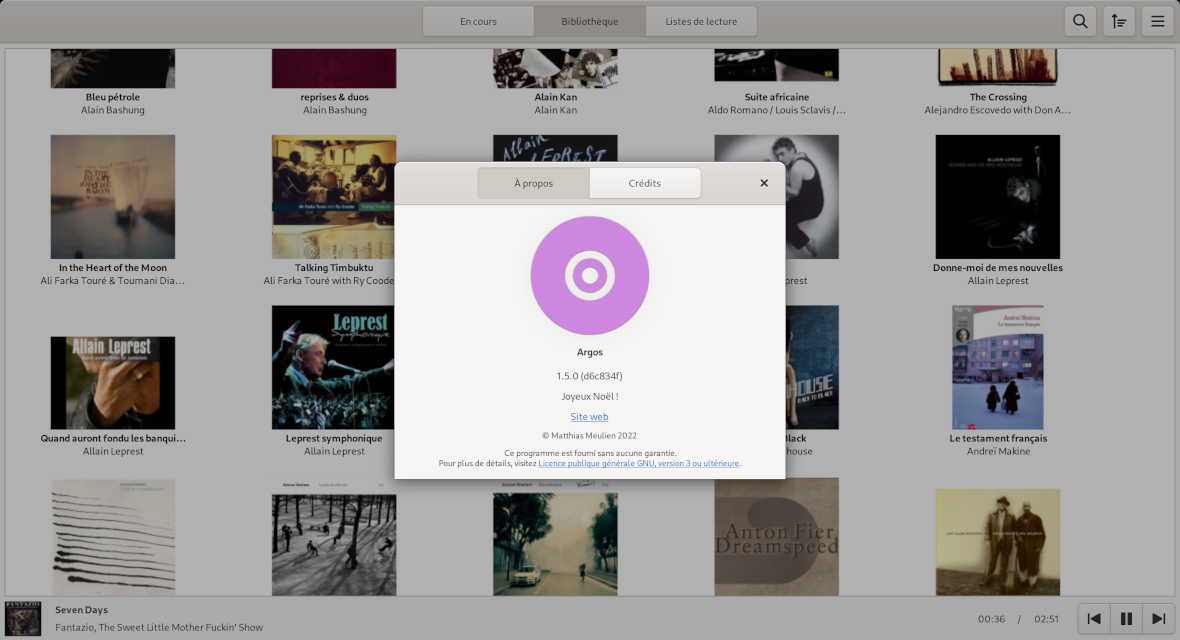The image size is (1180, 640).
Task: Click the purple Argos disc logo
Action: 589,275
